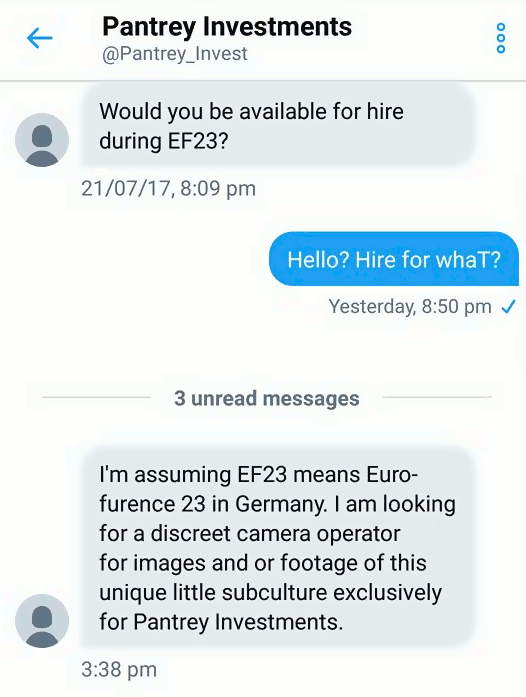Tap the avatar beside the EF23 hire question
This screenshot has width=526, height=697.
(42, 140)
